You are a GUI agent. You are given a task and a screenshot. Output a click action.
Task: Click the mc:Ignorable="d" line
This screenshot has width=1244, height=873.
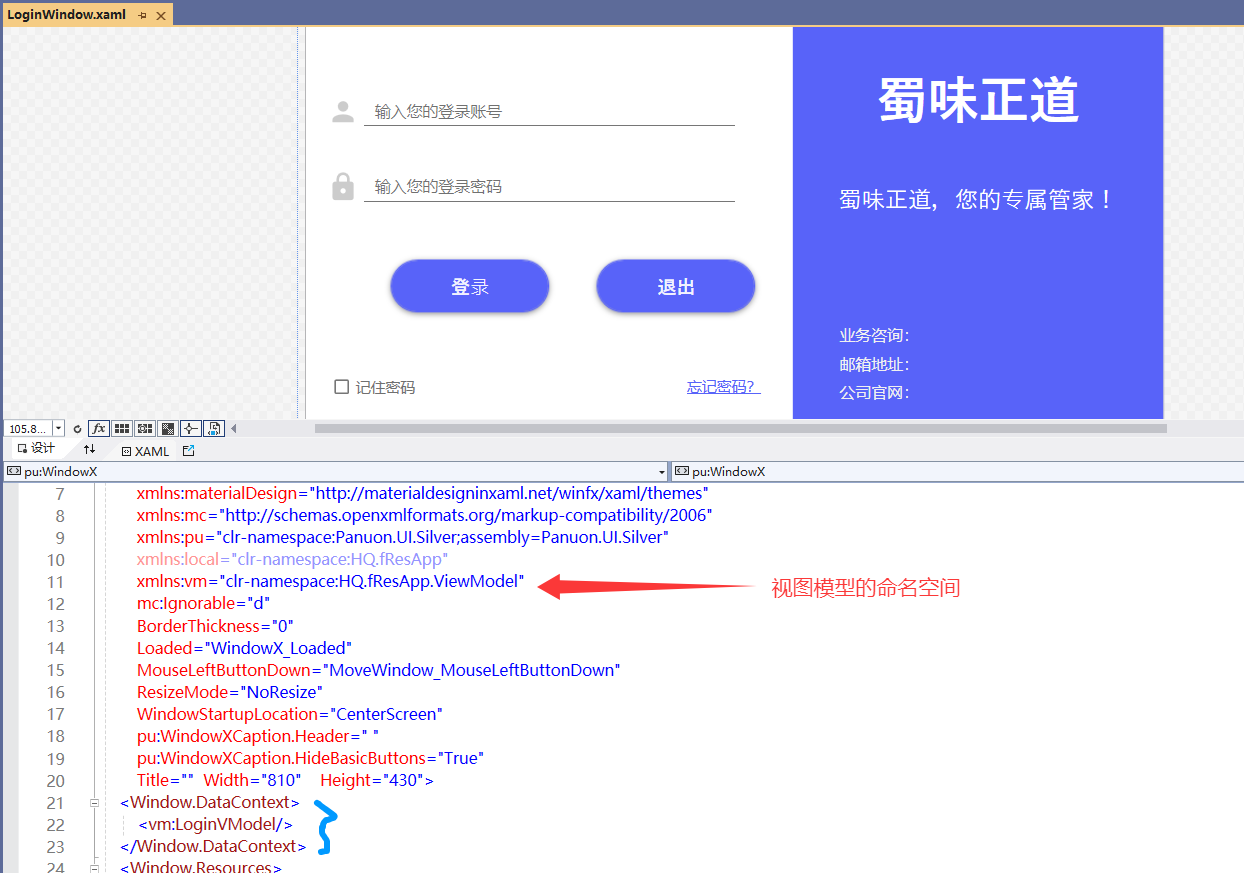(204, 604)
